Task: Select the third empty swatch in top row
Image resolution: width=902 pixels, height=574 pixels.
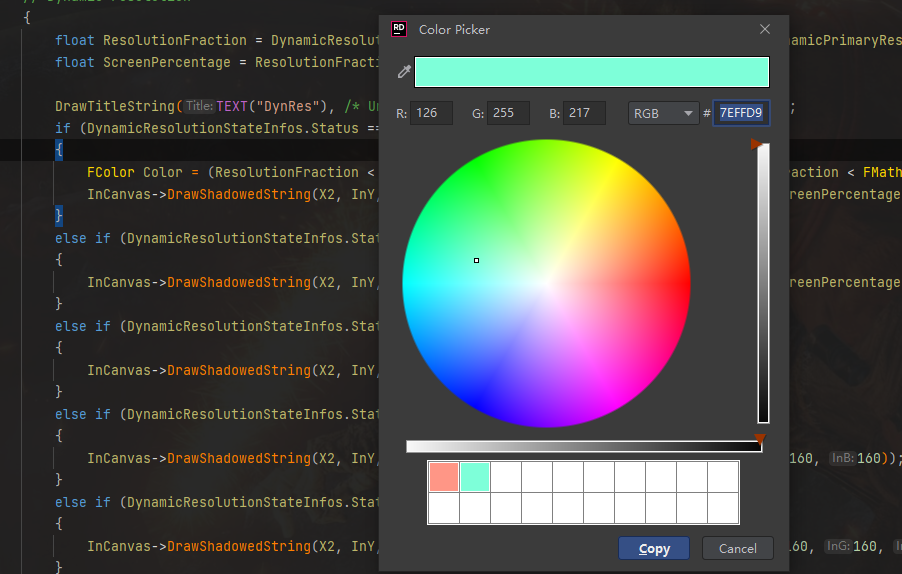Action: (x=568, y=477)
